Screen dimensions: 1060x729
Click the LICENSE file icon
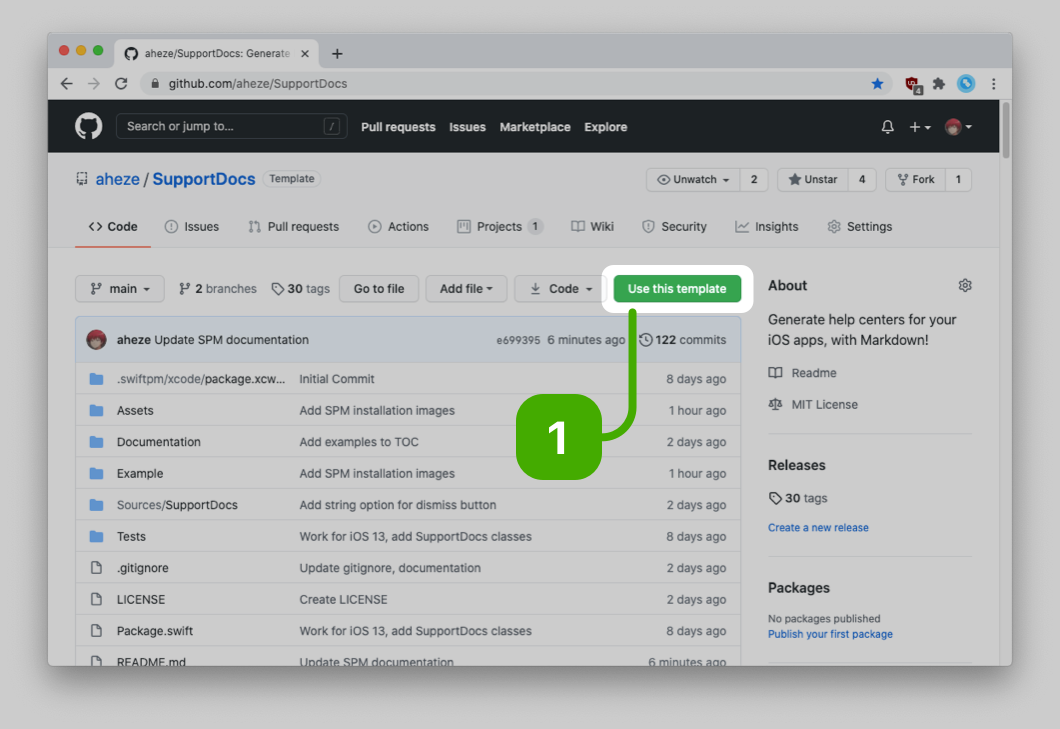pyautogui.click(x=97, y=599)
